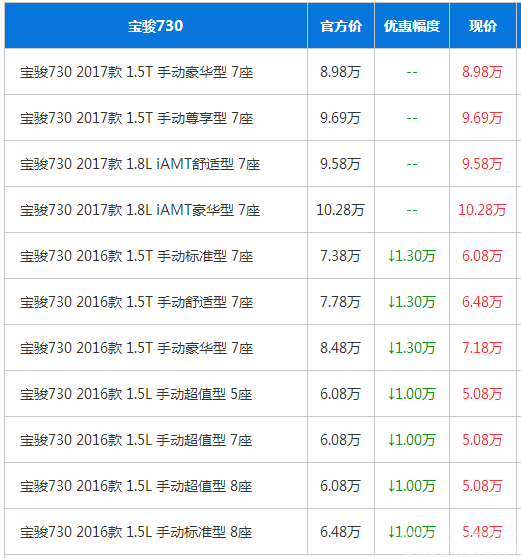Click official price 7.78万
Image resolution: width=521 pixels, height=558 pixels.
pyautogui.click(x=340, y=302)
